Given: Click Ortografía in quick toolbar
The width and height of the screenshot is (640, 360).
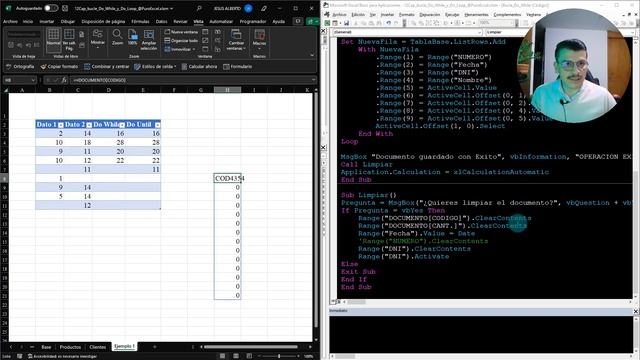Looking at the screenshot, I should point(20,67).
